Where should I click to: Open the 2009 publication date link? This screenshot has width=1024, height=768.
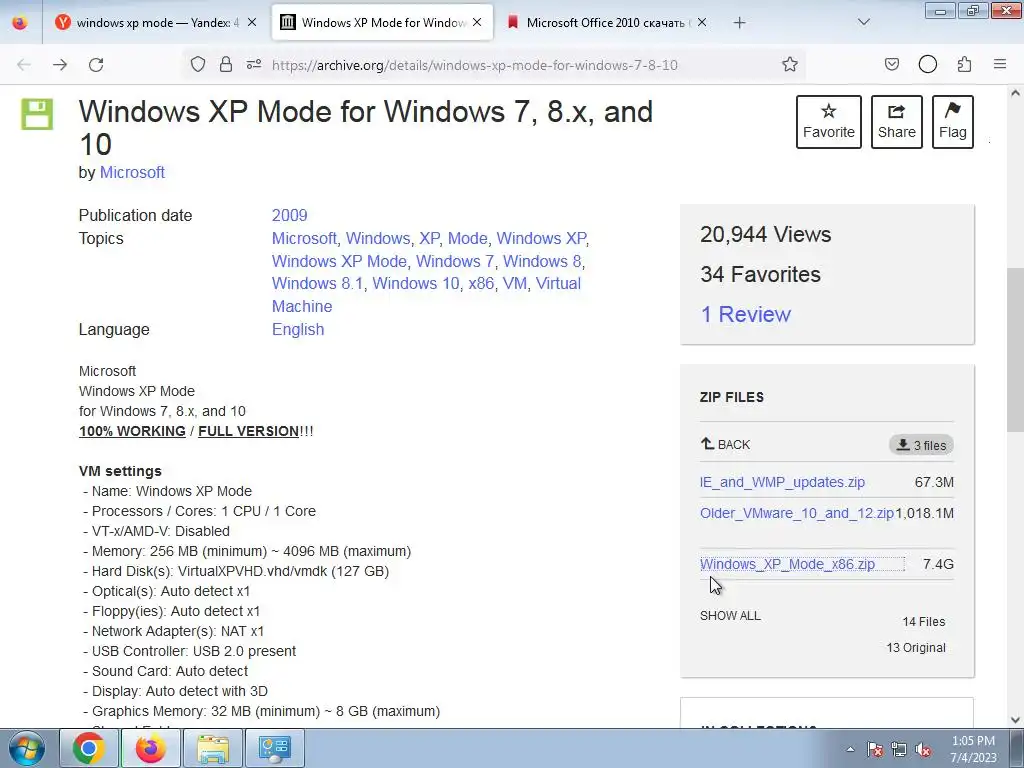(289, 216)
